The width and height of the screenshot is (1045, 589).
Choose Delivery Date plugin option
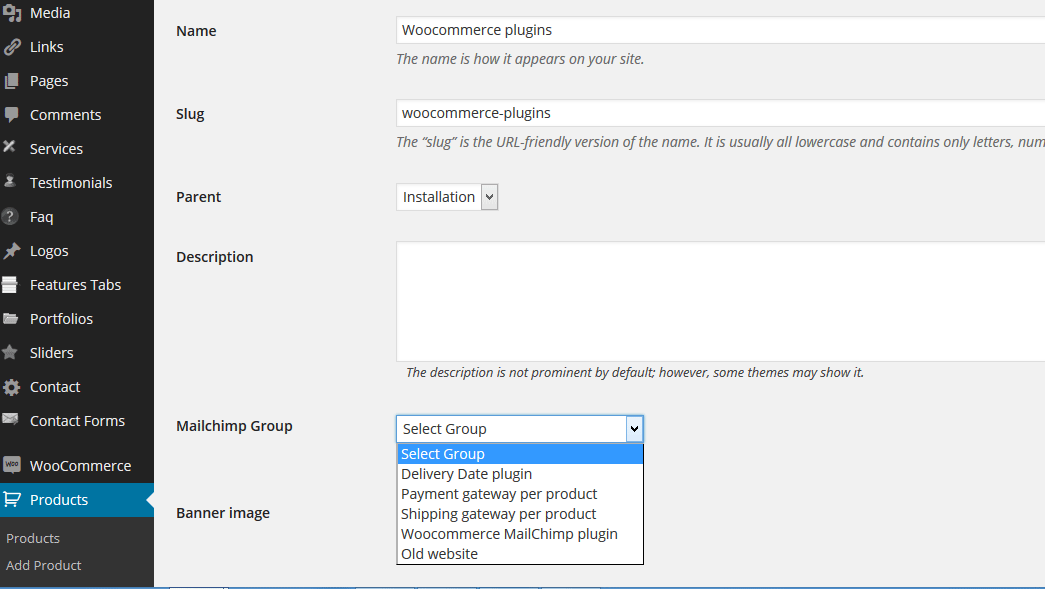466,474
